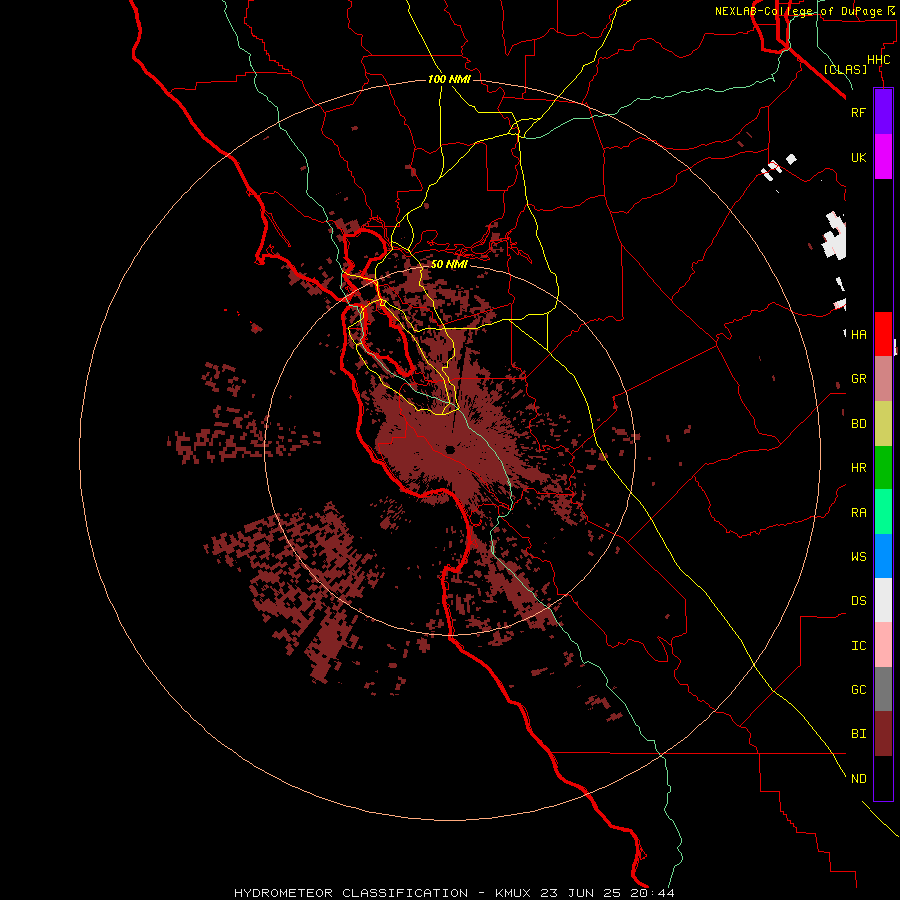Viewport: 900px width, 900px height.
Task: Click the HA red legend swatch
Action: (883, 334)
